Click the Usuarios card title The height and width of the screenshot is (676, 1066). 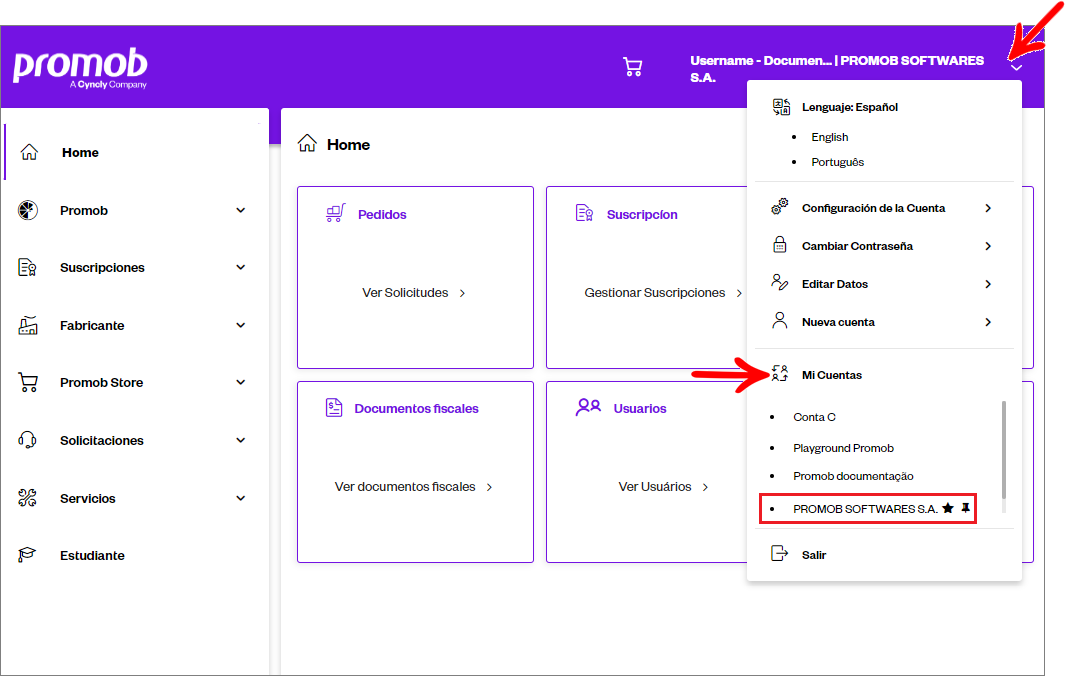[640, 409]
